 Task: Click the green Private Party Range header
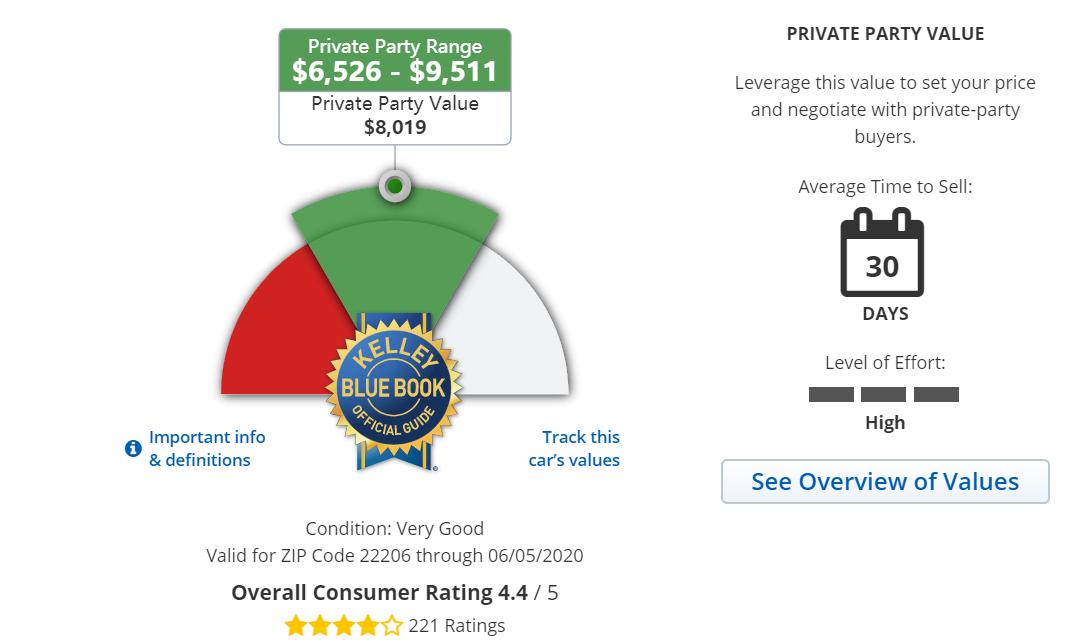395,60
